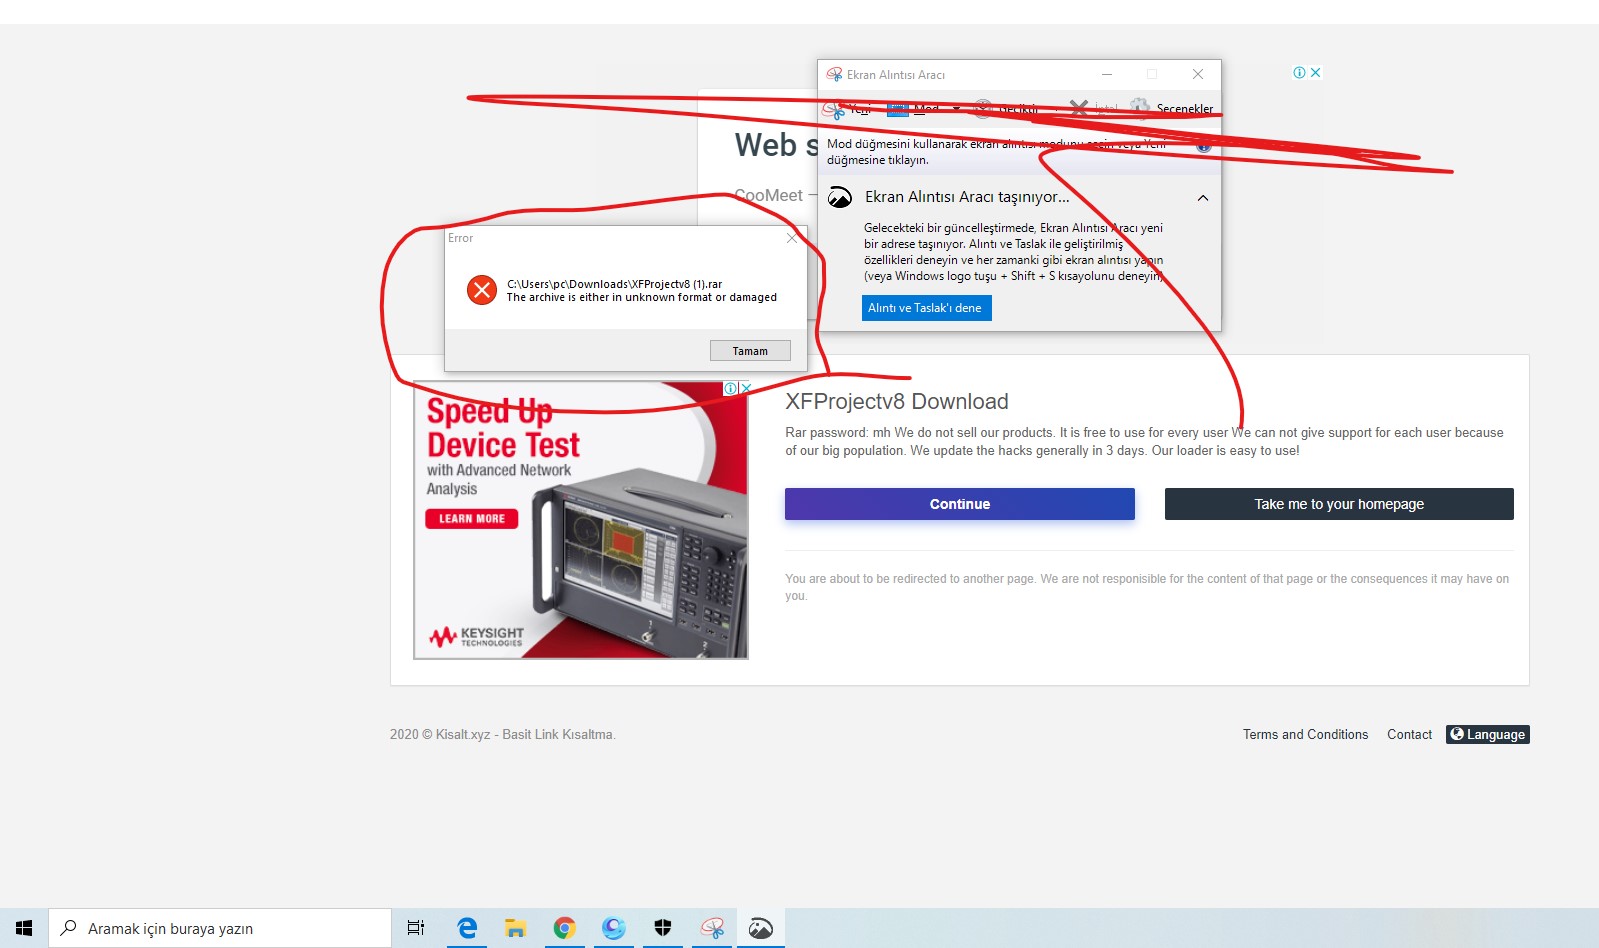The height and width of the screenshot is (948, 1599).
Task: Click the 'Aramak için buraya yazın' search box
Action: coord(220,928)
